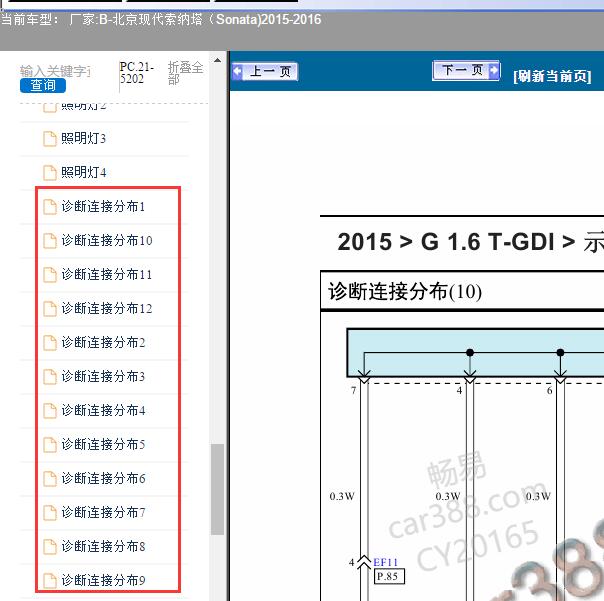The width and height of the screenshot is (604, 601).
Task: Click the sidebar scrollbar up arrow
Action: pyautogui.click(x=217, y=60)
